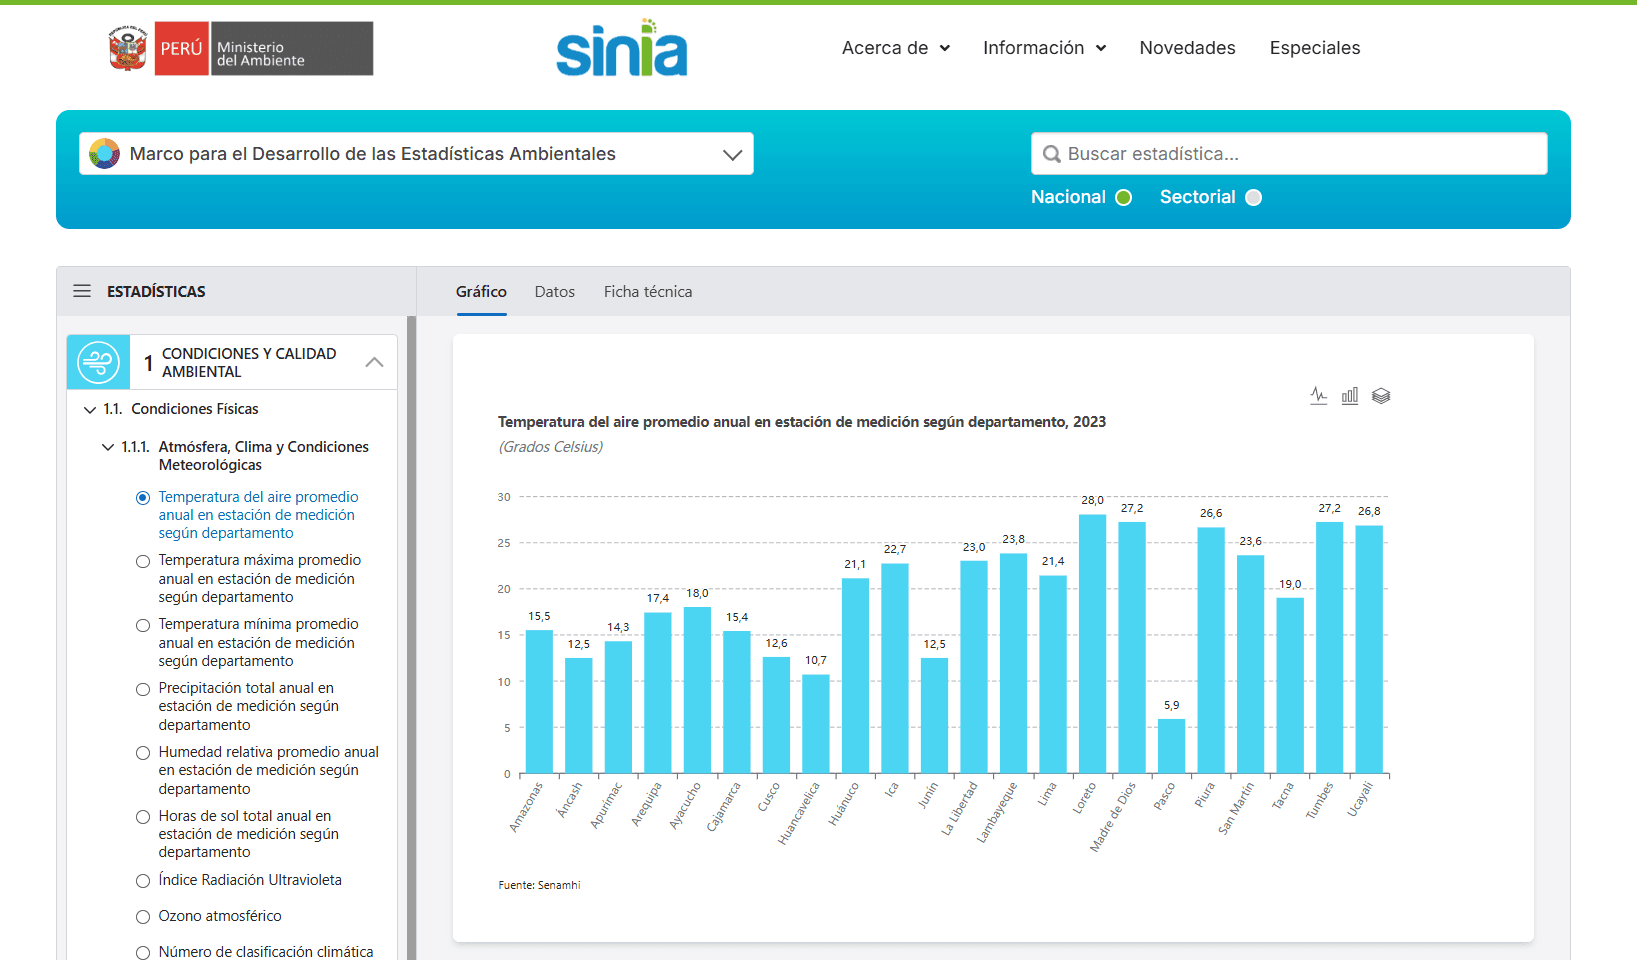1637x960 pixels.
Task: Open the Información navigation menu
Action: coord(1043,48)
